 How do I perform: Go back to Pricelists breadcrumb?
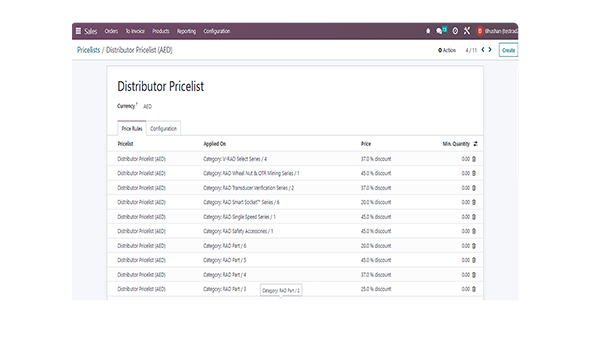(x=88, y=50)
